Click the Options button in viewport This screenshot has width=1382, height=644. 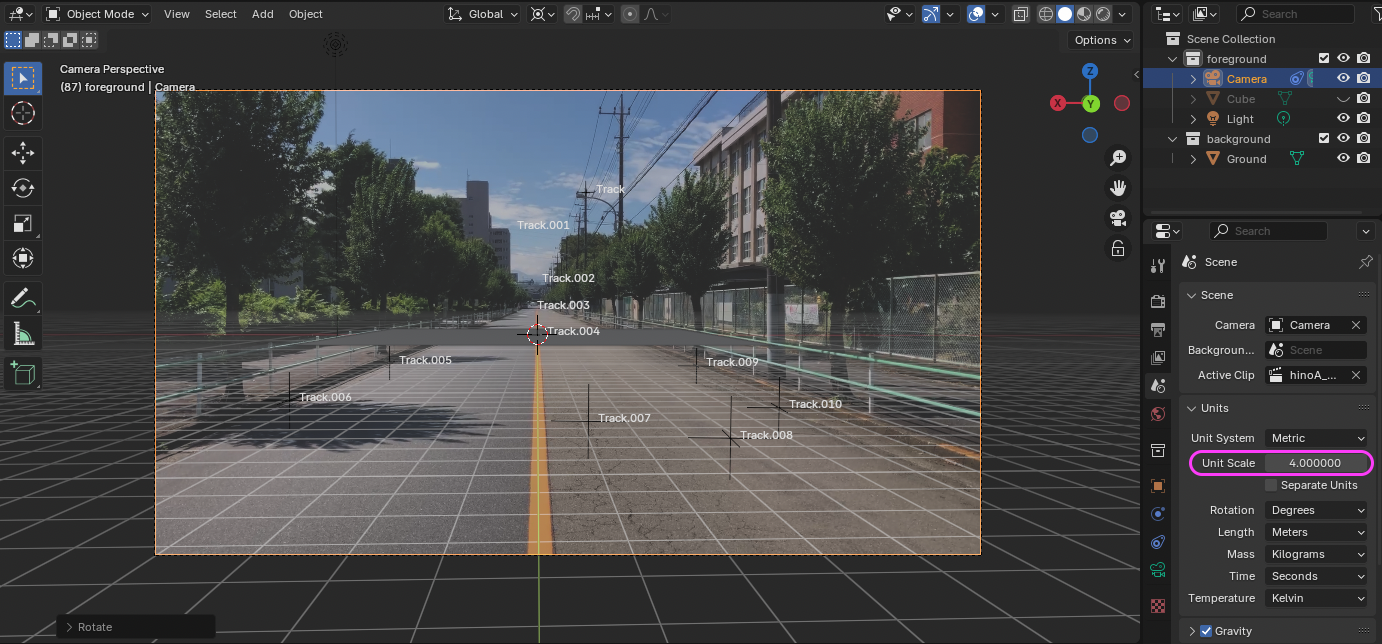(x=1101, y=40)
